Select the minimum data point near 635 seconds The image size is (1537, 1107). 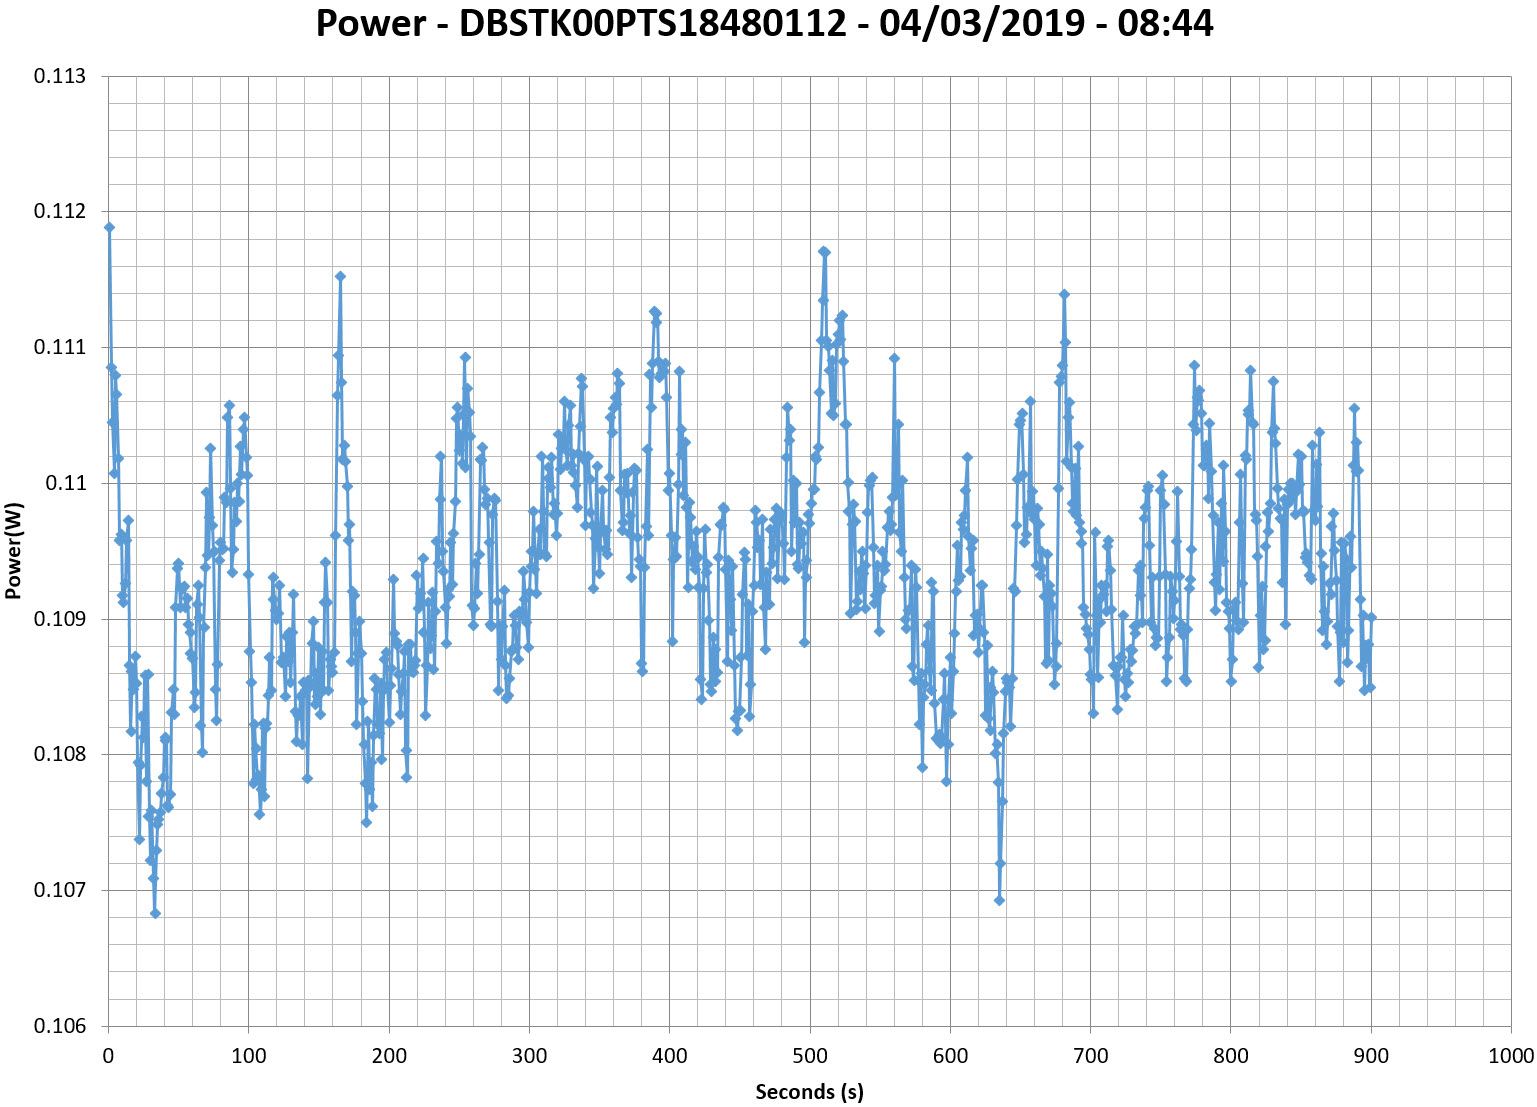coord(999,900)
